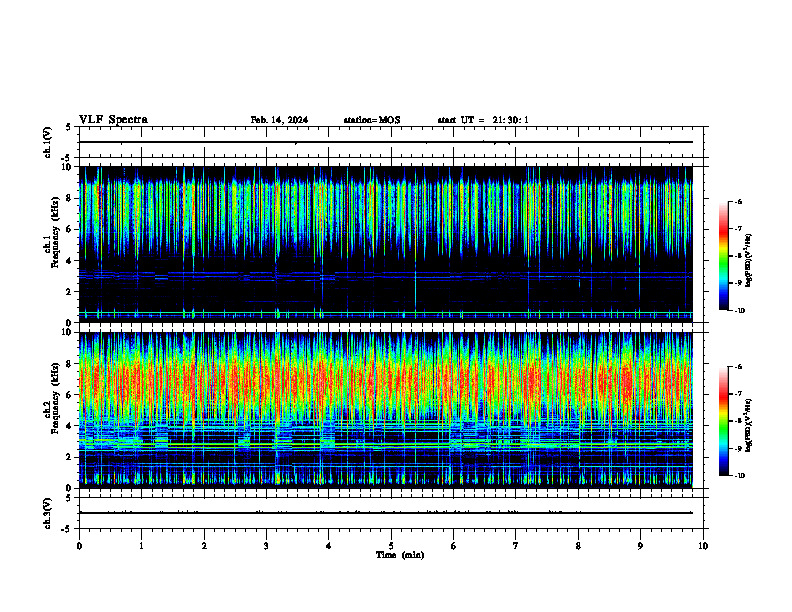The width and height of the screenshot is (792, 612).
Task: Click the ch.2 frequency tick label "2"
Action: coord(69,457)
